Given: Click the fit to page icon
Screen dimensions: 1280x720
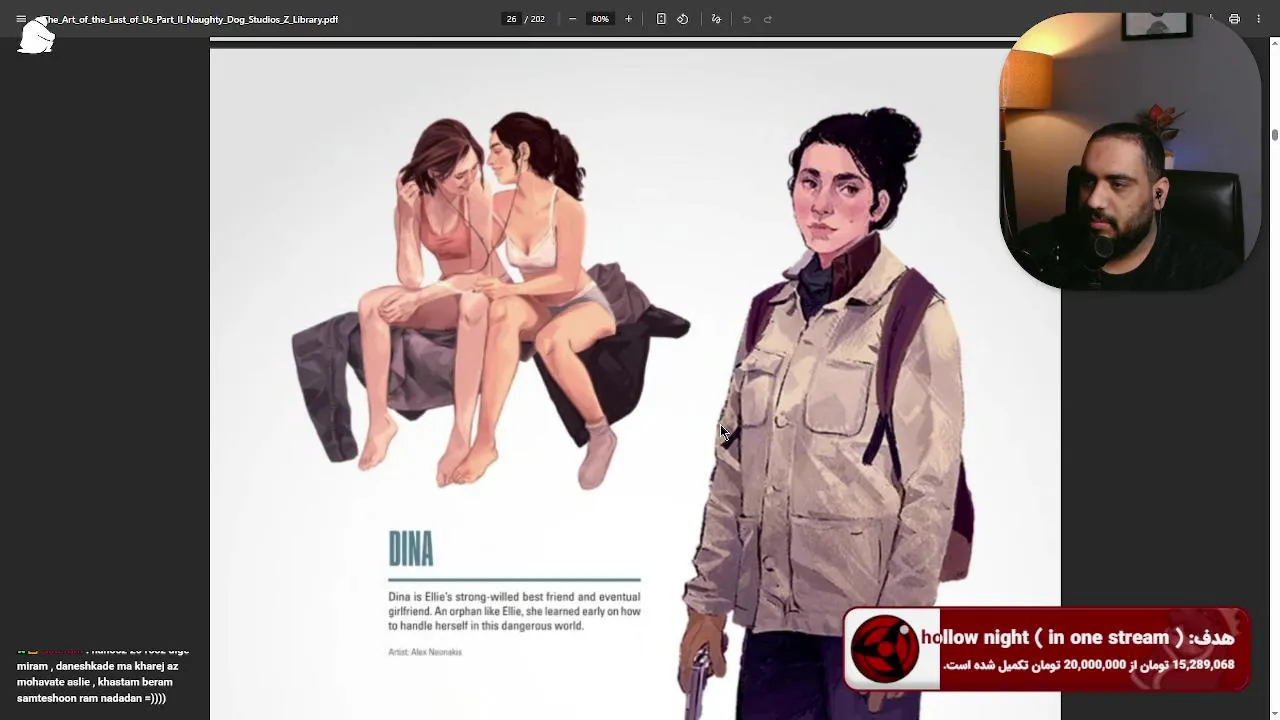Looking at the screenshot, I should (x=661, y=19).
